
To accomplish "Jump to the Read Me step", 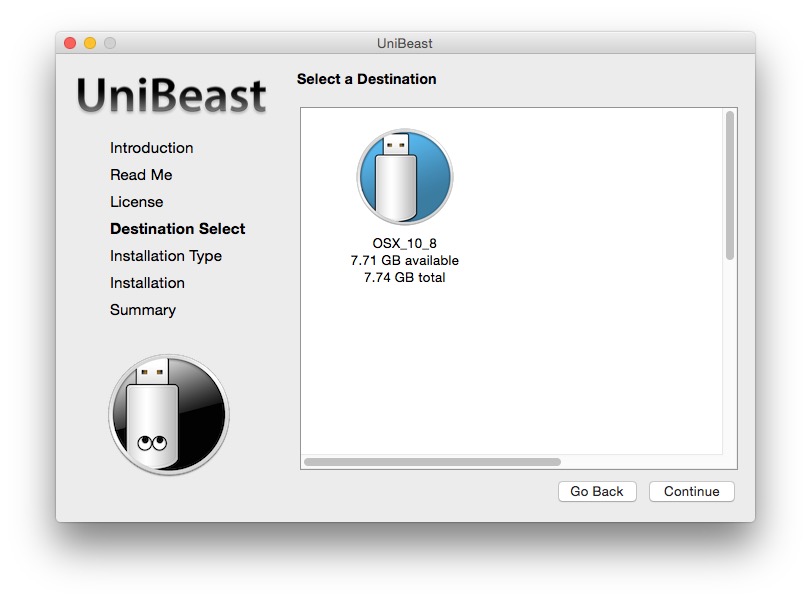I will pyautogui.click(x=141, y=175).
